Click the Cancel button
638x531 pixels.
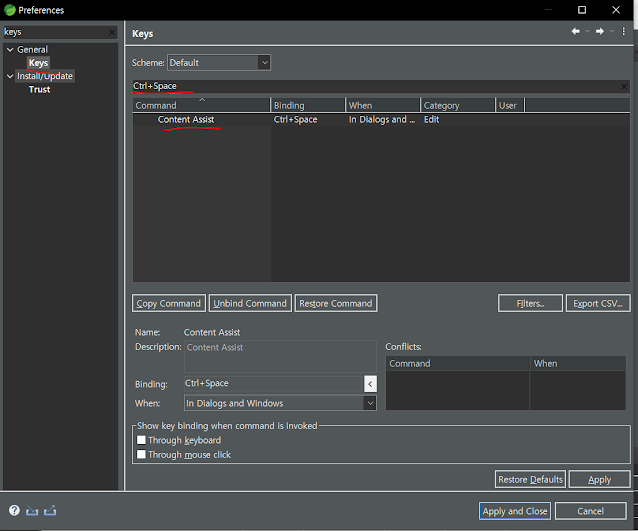590,511
